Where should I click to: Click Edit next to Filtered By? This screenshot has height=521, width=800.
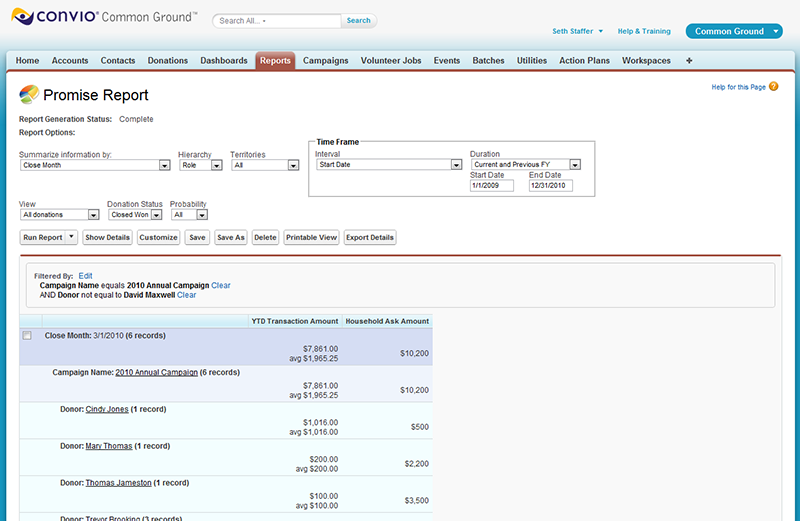(x=85, y=275)
